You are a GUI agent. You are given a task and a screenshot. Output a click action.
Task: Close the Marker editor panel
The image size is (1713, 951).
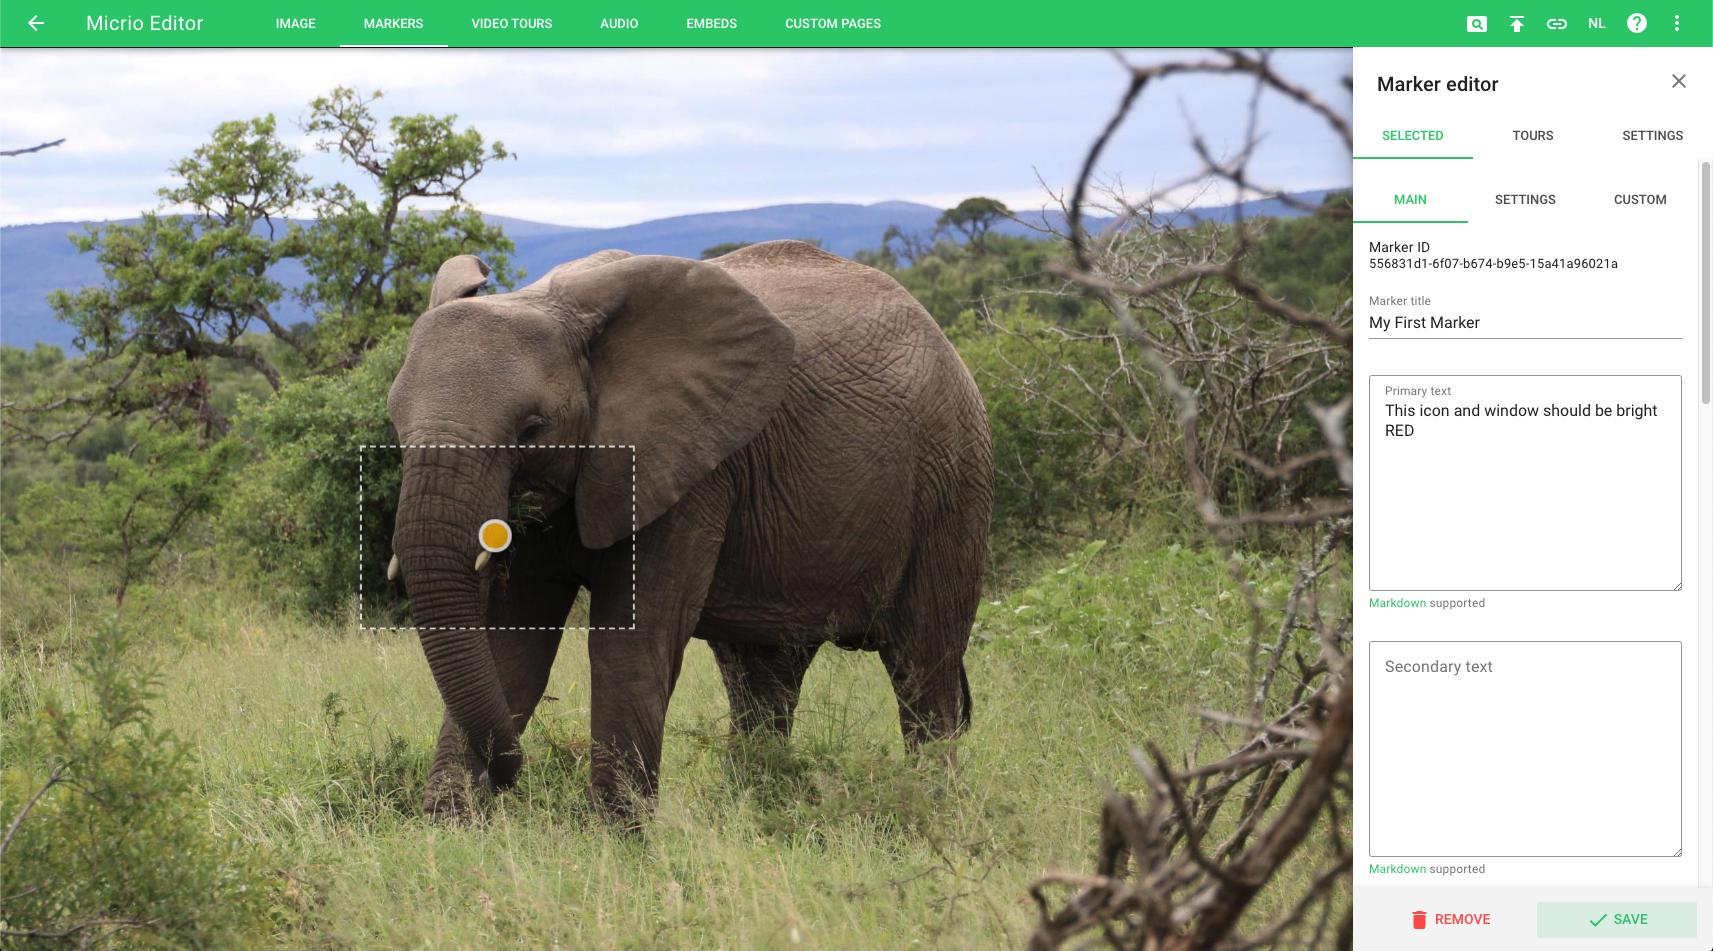1678,82
